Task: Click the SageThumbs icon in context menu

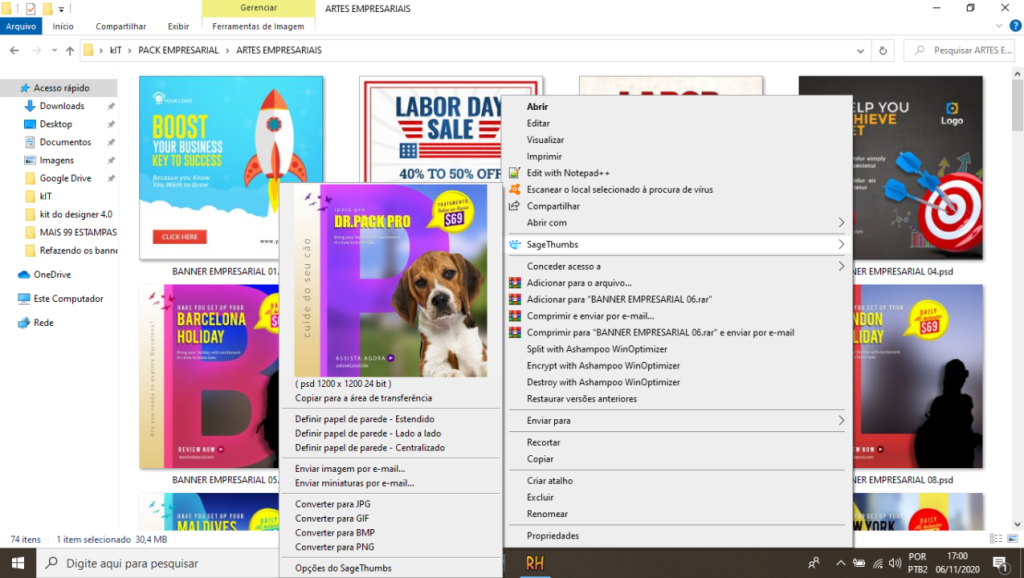Action: pos(515,244)
